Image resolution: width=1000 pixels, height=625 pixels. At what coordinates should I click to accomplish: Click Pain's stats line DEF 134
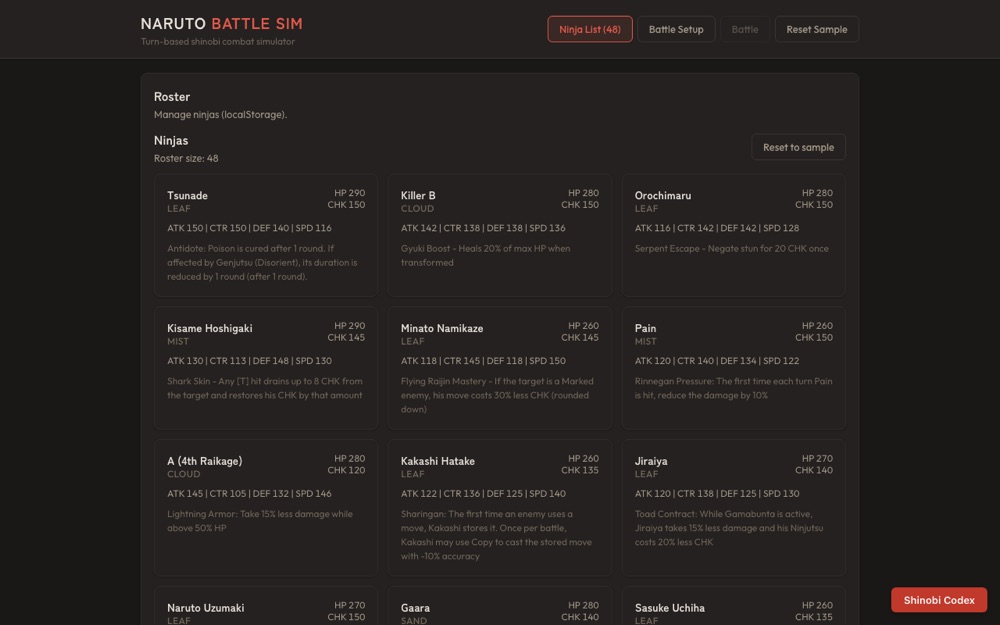pyautogui.click(x=717, y=360)
